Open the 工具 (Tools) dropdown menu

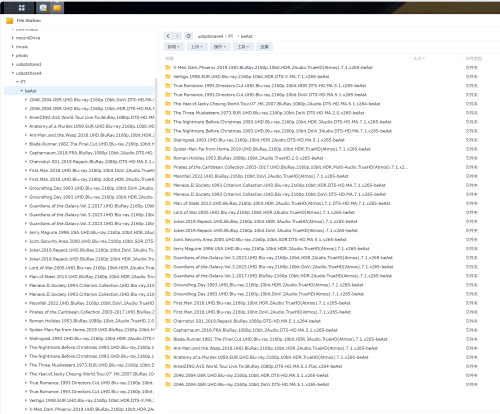click(x=243, y=47)
